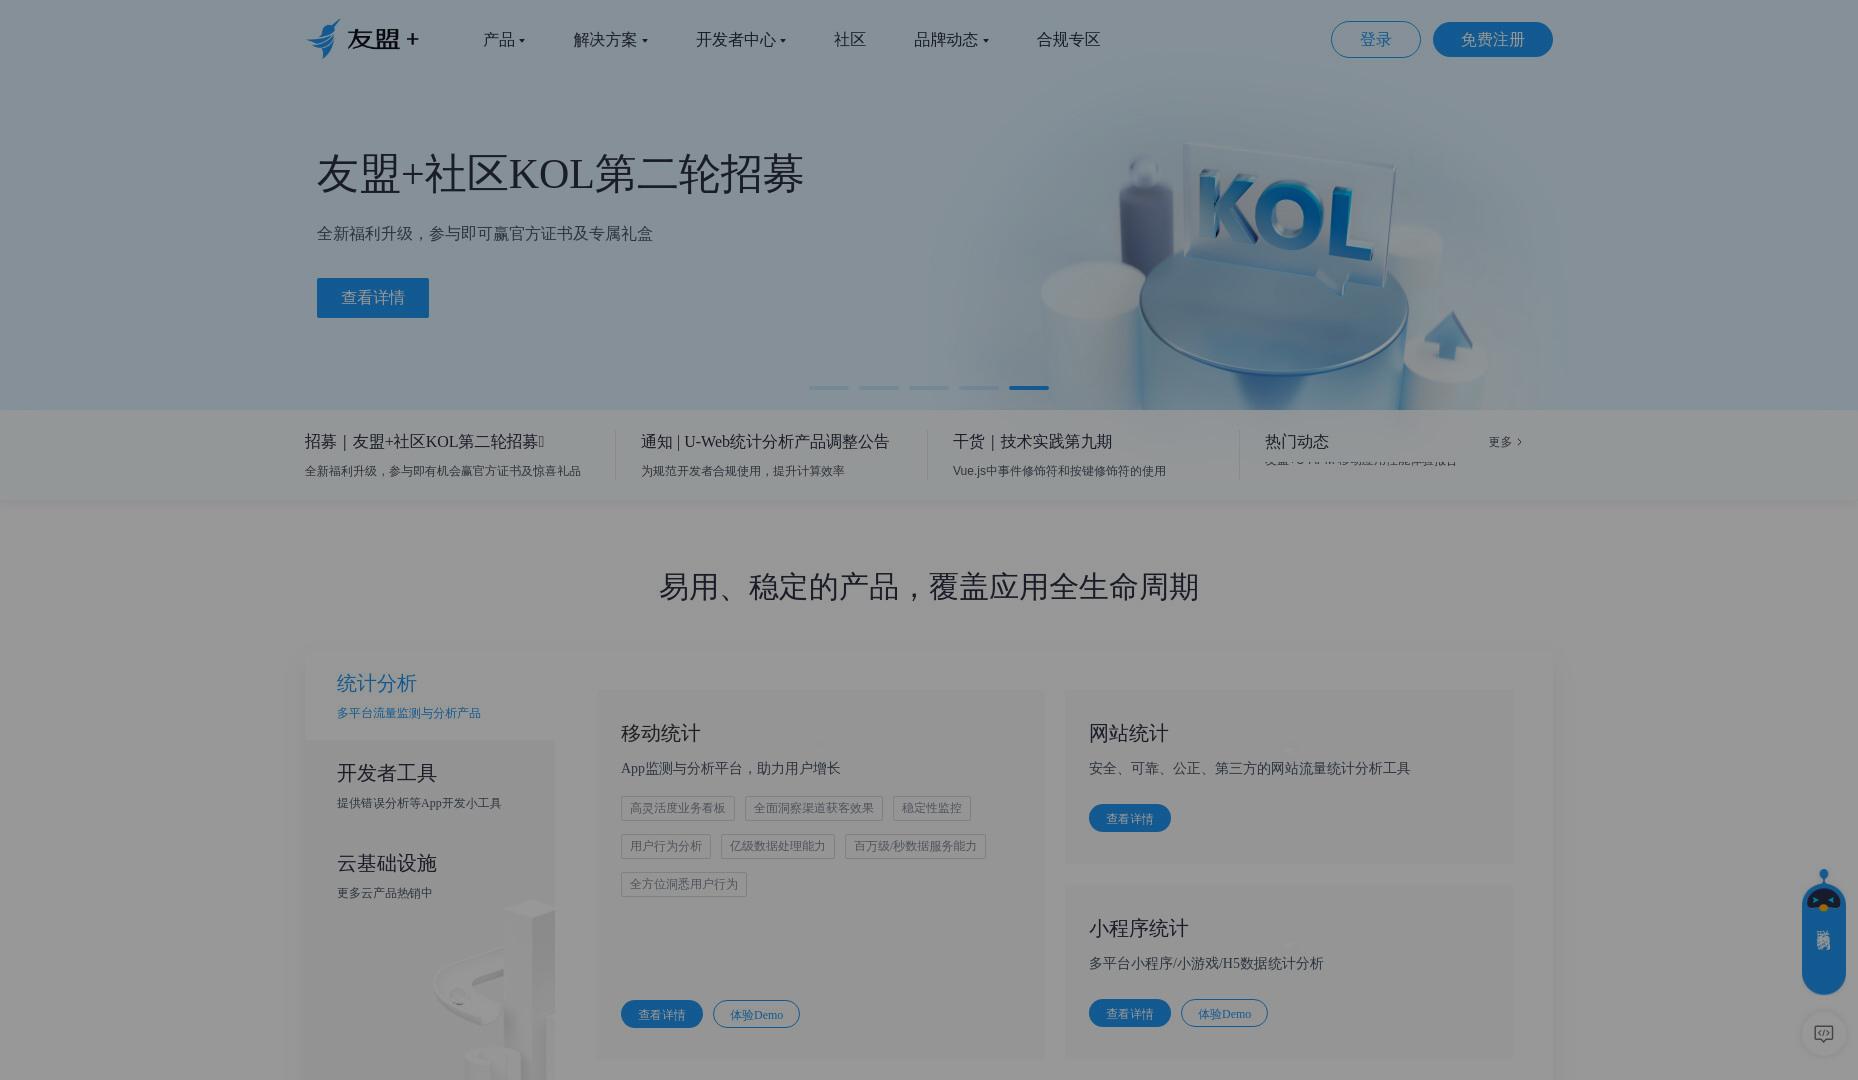Select the 云基础设施 category tab

pyautogui.click(x=430, y=876)
